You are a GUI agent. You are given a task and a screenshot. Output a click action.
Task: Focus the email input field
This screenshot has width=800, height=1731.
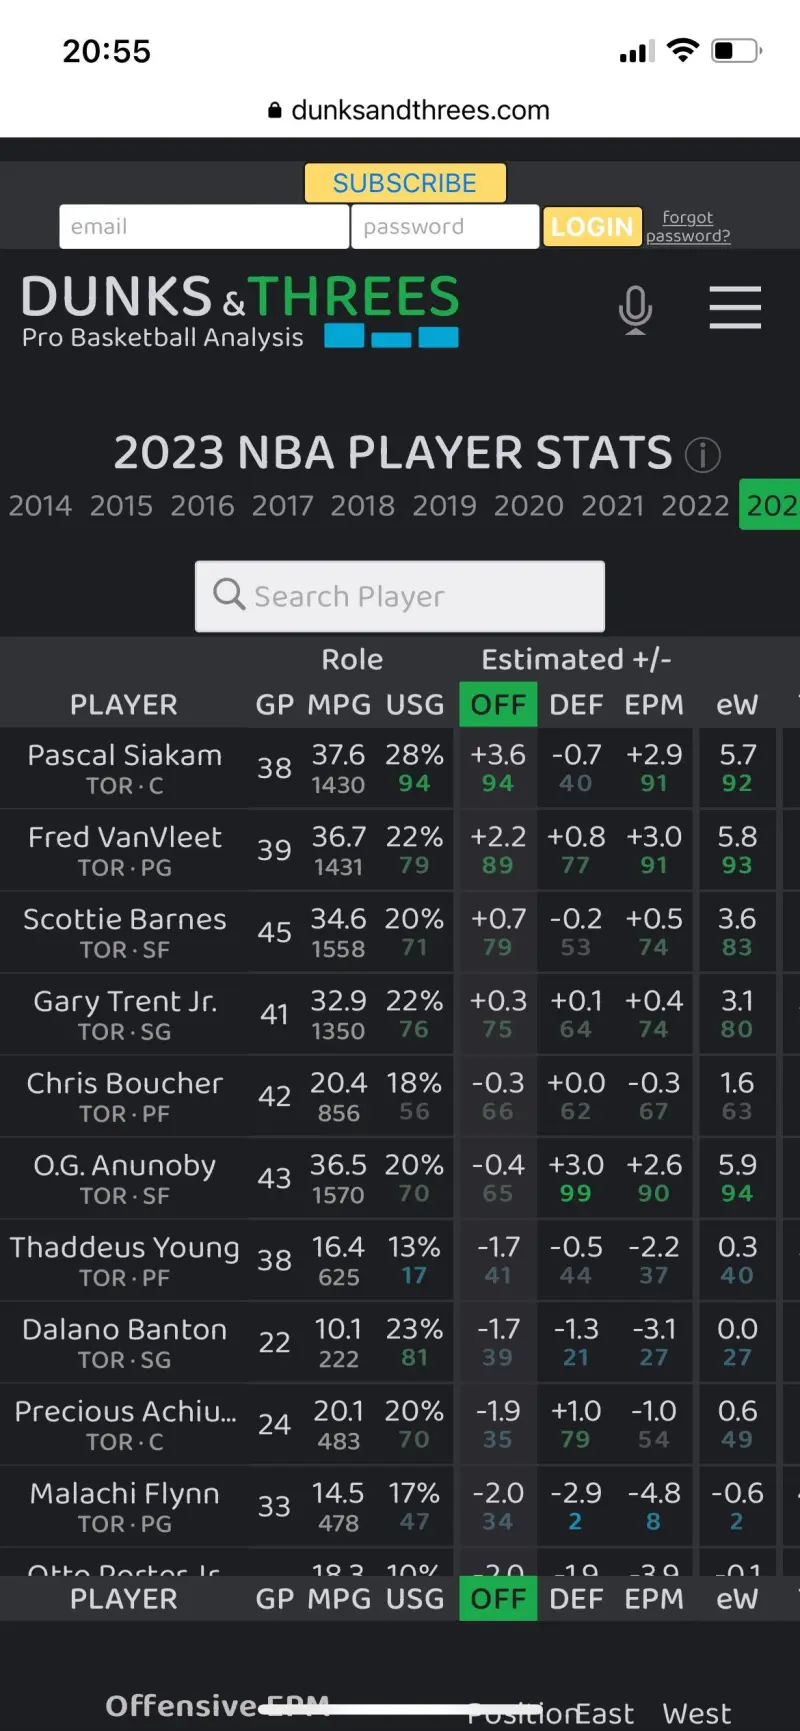coord(204,227)
